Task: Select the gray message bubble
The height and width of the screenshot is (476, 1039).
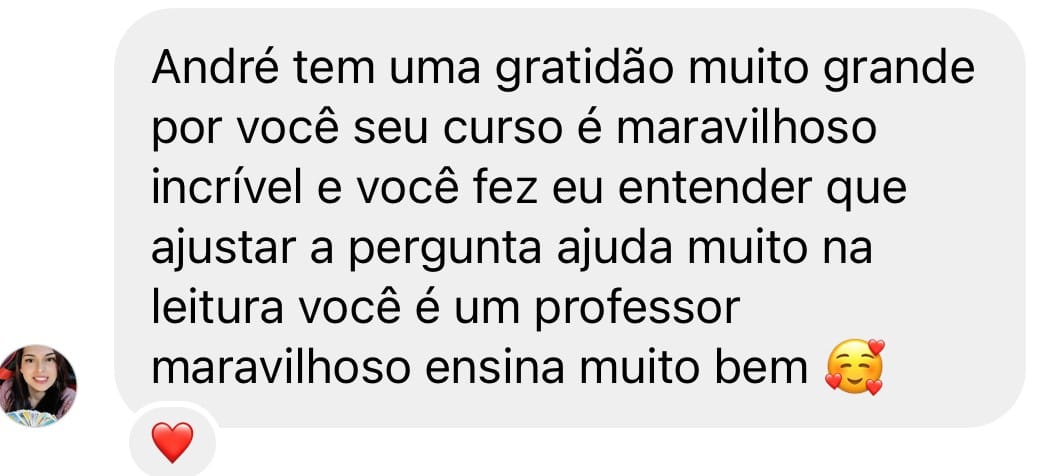Action: (570, 218)
